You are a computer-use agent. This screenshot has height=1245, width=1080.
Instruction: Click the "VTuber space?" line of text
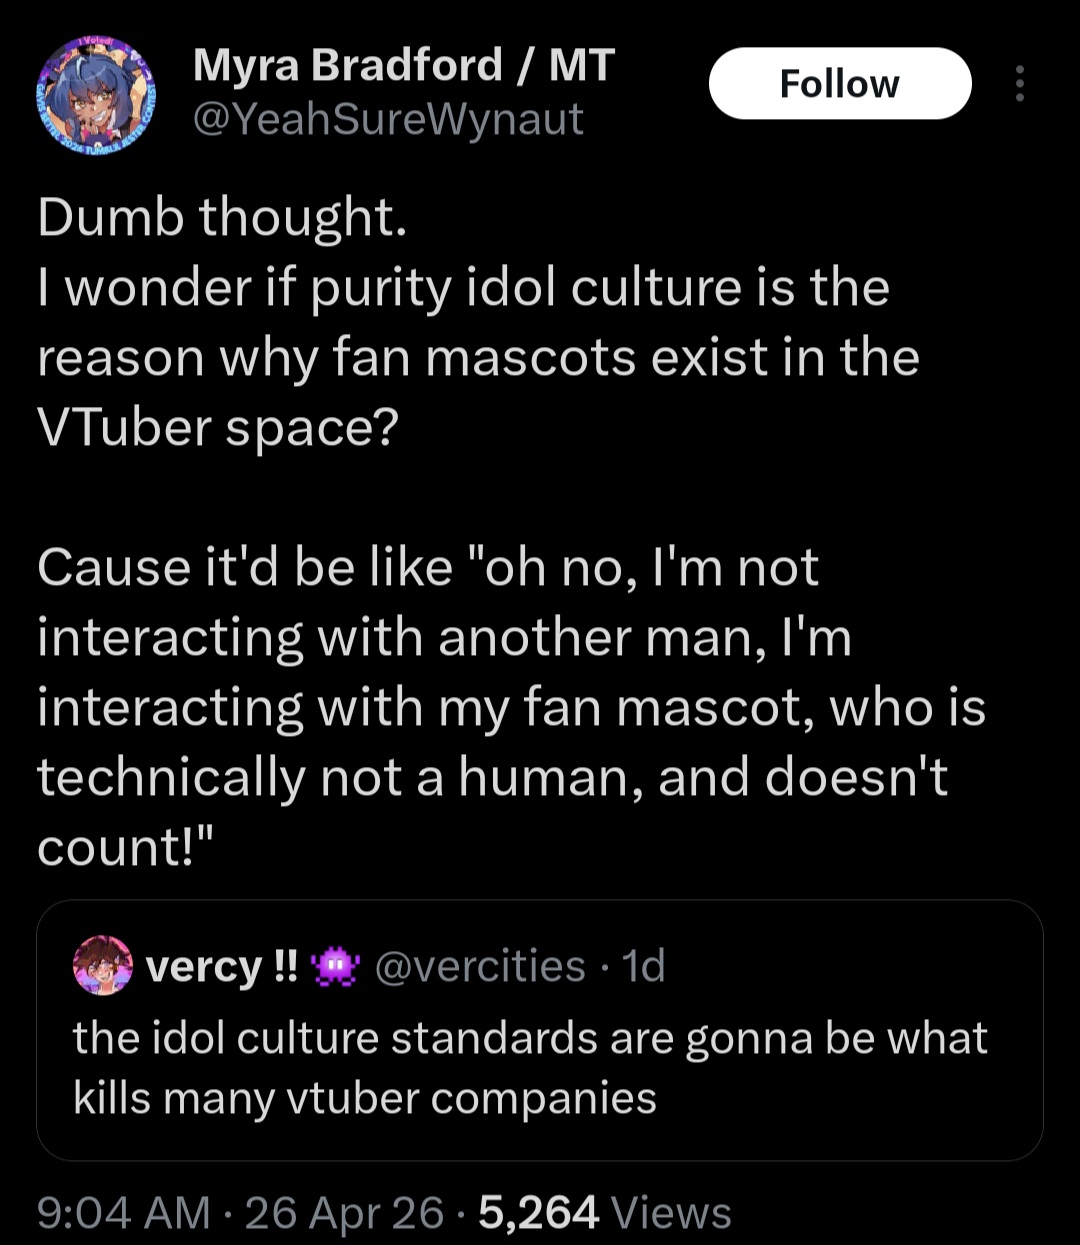pos(218,427)
